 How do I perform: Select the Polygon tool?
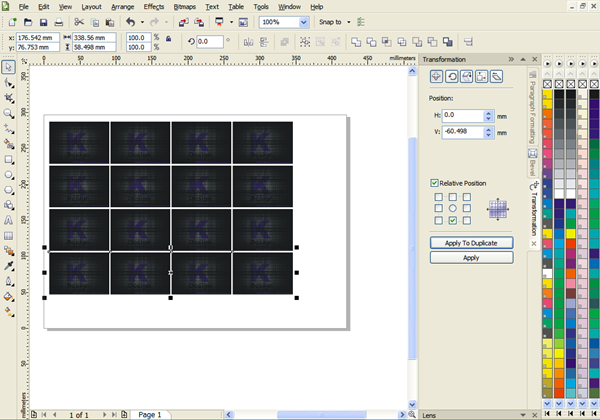click(x=8, y=190)
